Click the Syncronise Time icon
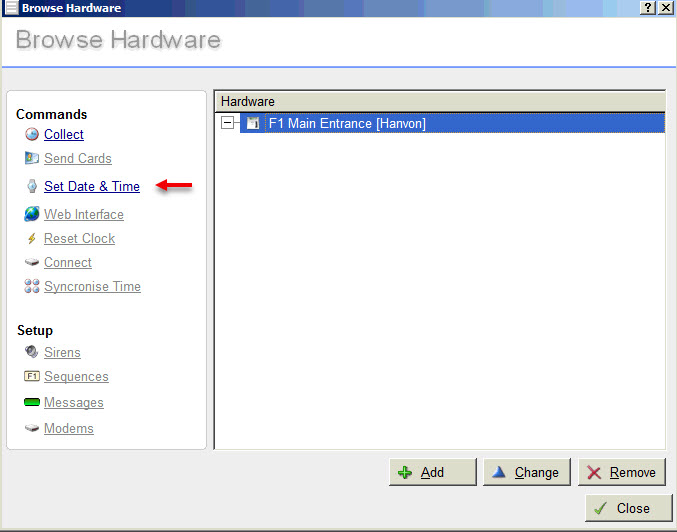The image size is (677, 532). point(32,286)
